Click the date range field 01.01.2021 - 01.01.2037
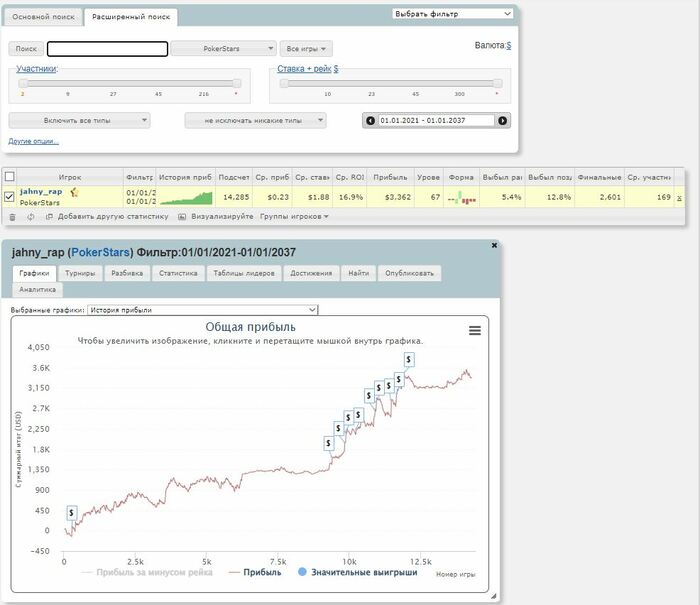Image resolution: width=700 pixels, height=605 pixels. point(436,121)
